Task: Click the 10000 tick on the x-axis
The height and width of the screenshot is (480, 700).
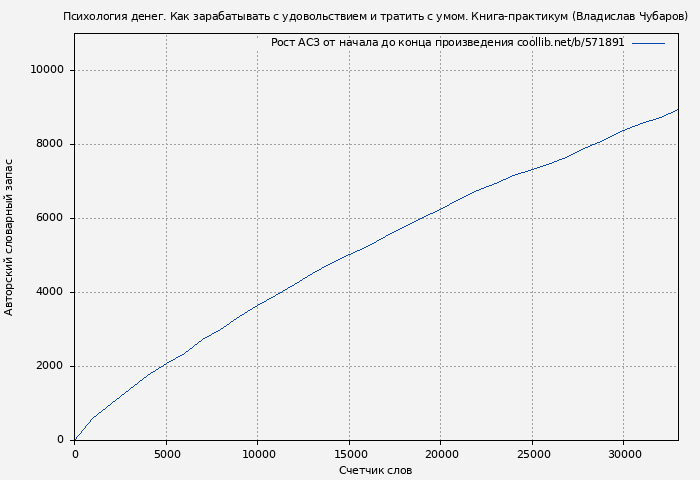Action: (x=257, y=453)
